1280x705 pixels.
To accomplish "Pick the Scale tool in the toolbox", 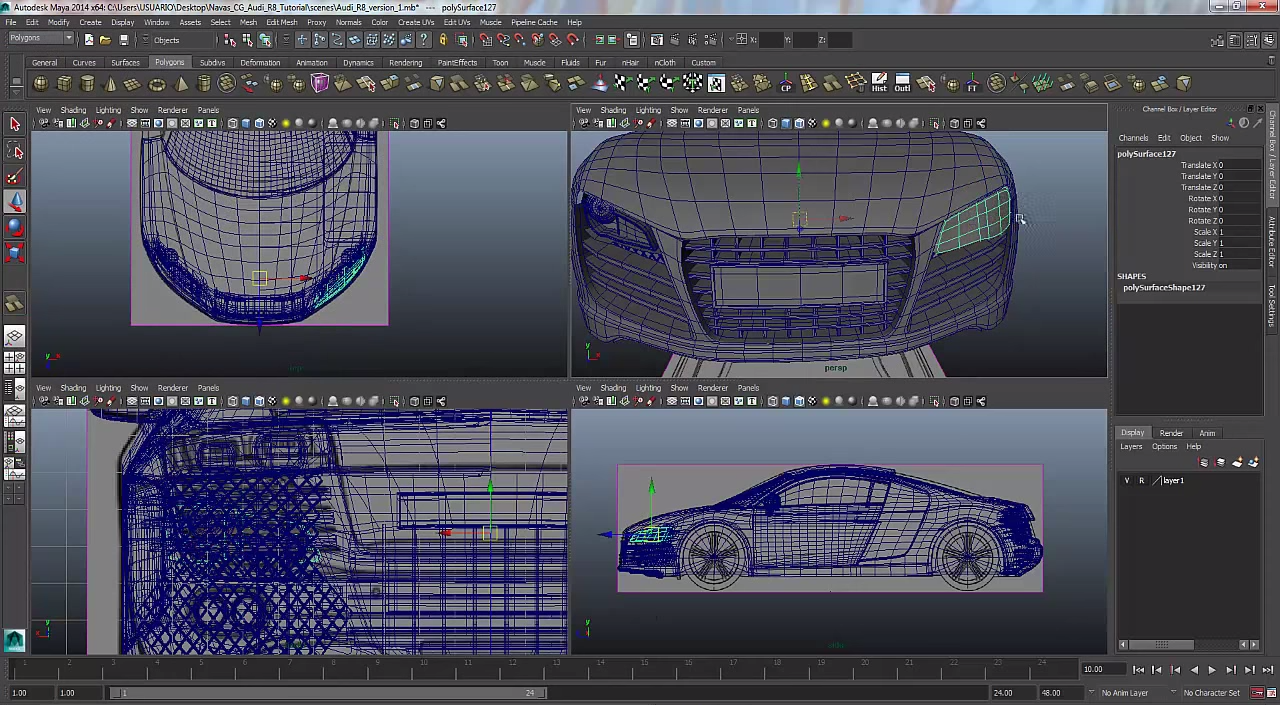I will [x=15, y=253].
